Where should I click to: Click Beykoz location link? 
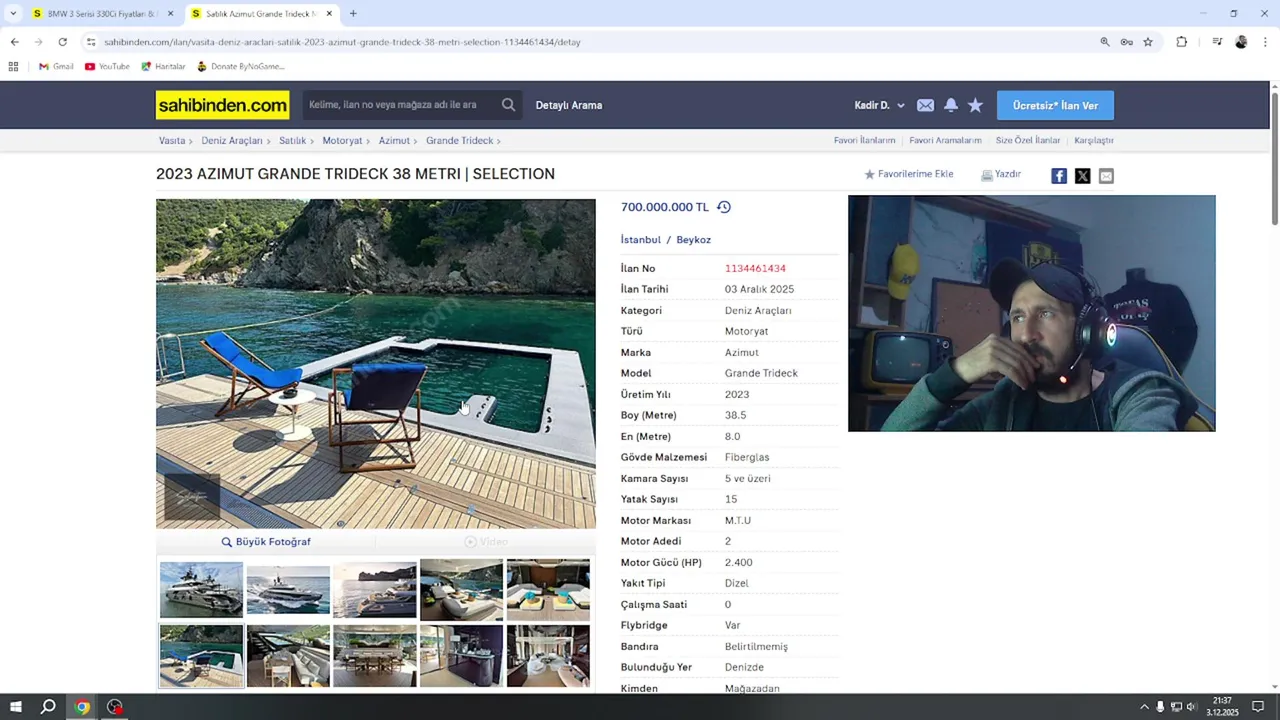click(x=693, y=240)
